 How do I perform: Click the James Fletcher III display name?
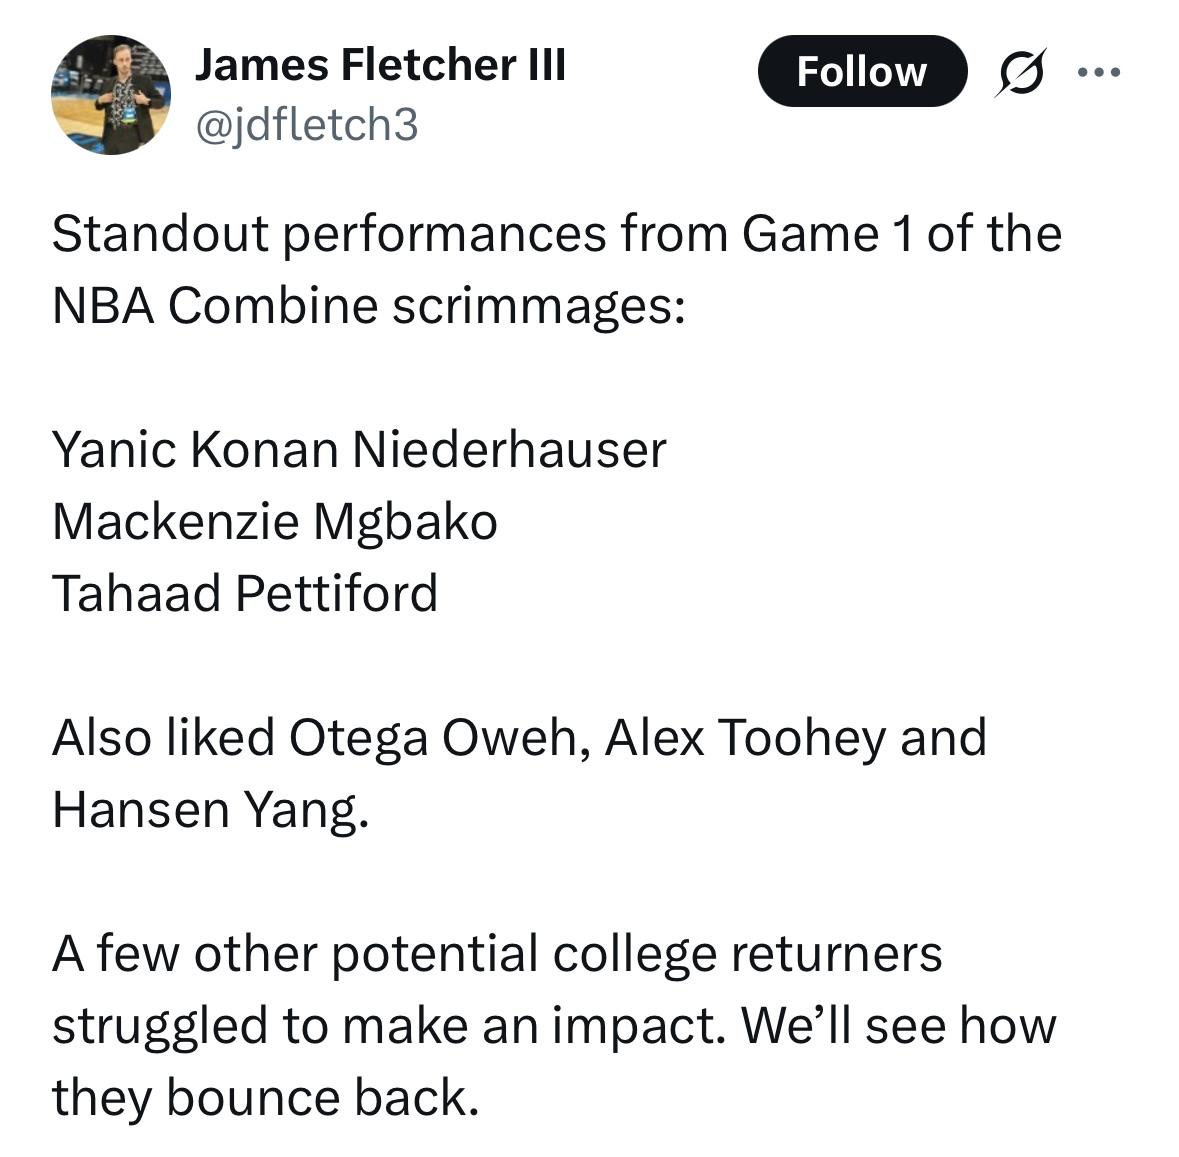(380, 65)
